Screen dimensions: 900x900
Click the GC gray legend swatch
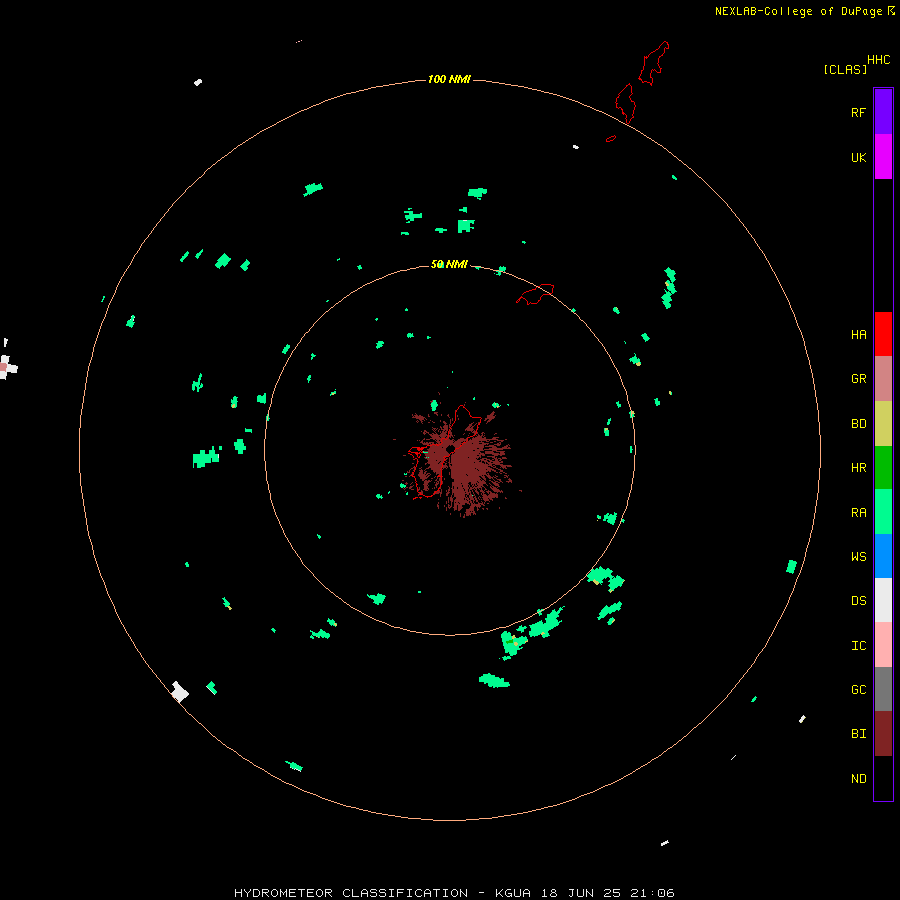[x=883, y=689]
